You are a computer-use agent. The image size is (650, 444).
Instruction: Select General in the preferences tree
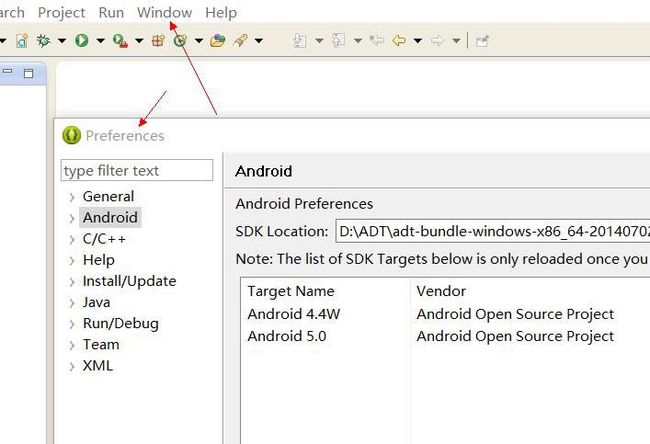click(x=108, y=196)
